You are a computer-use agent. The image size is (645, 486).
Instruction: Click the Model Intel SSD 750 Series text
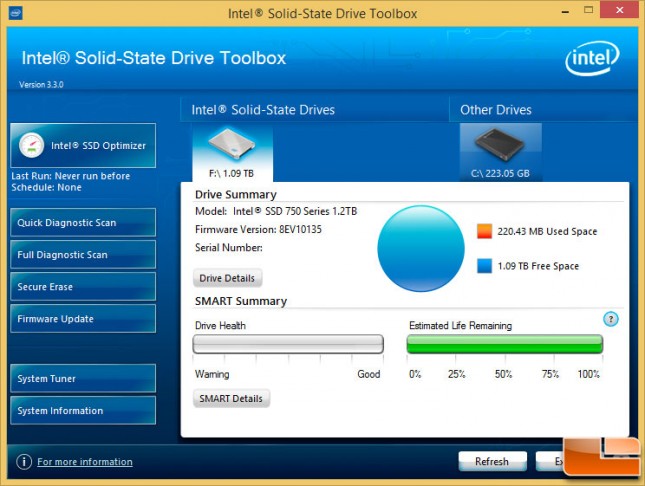point(276,211)
